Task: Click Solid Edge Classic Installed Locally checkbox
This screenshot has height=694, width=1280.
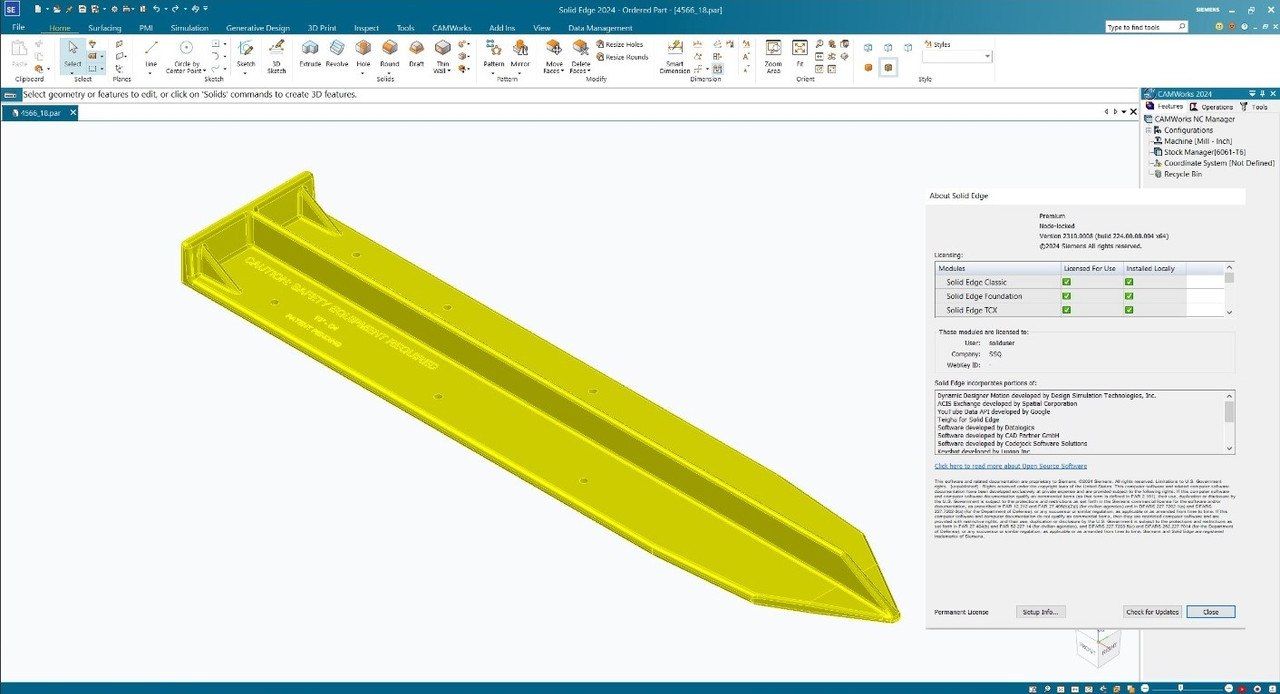Action: point(1129,282)
